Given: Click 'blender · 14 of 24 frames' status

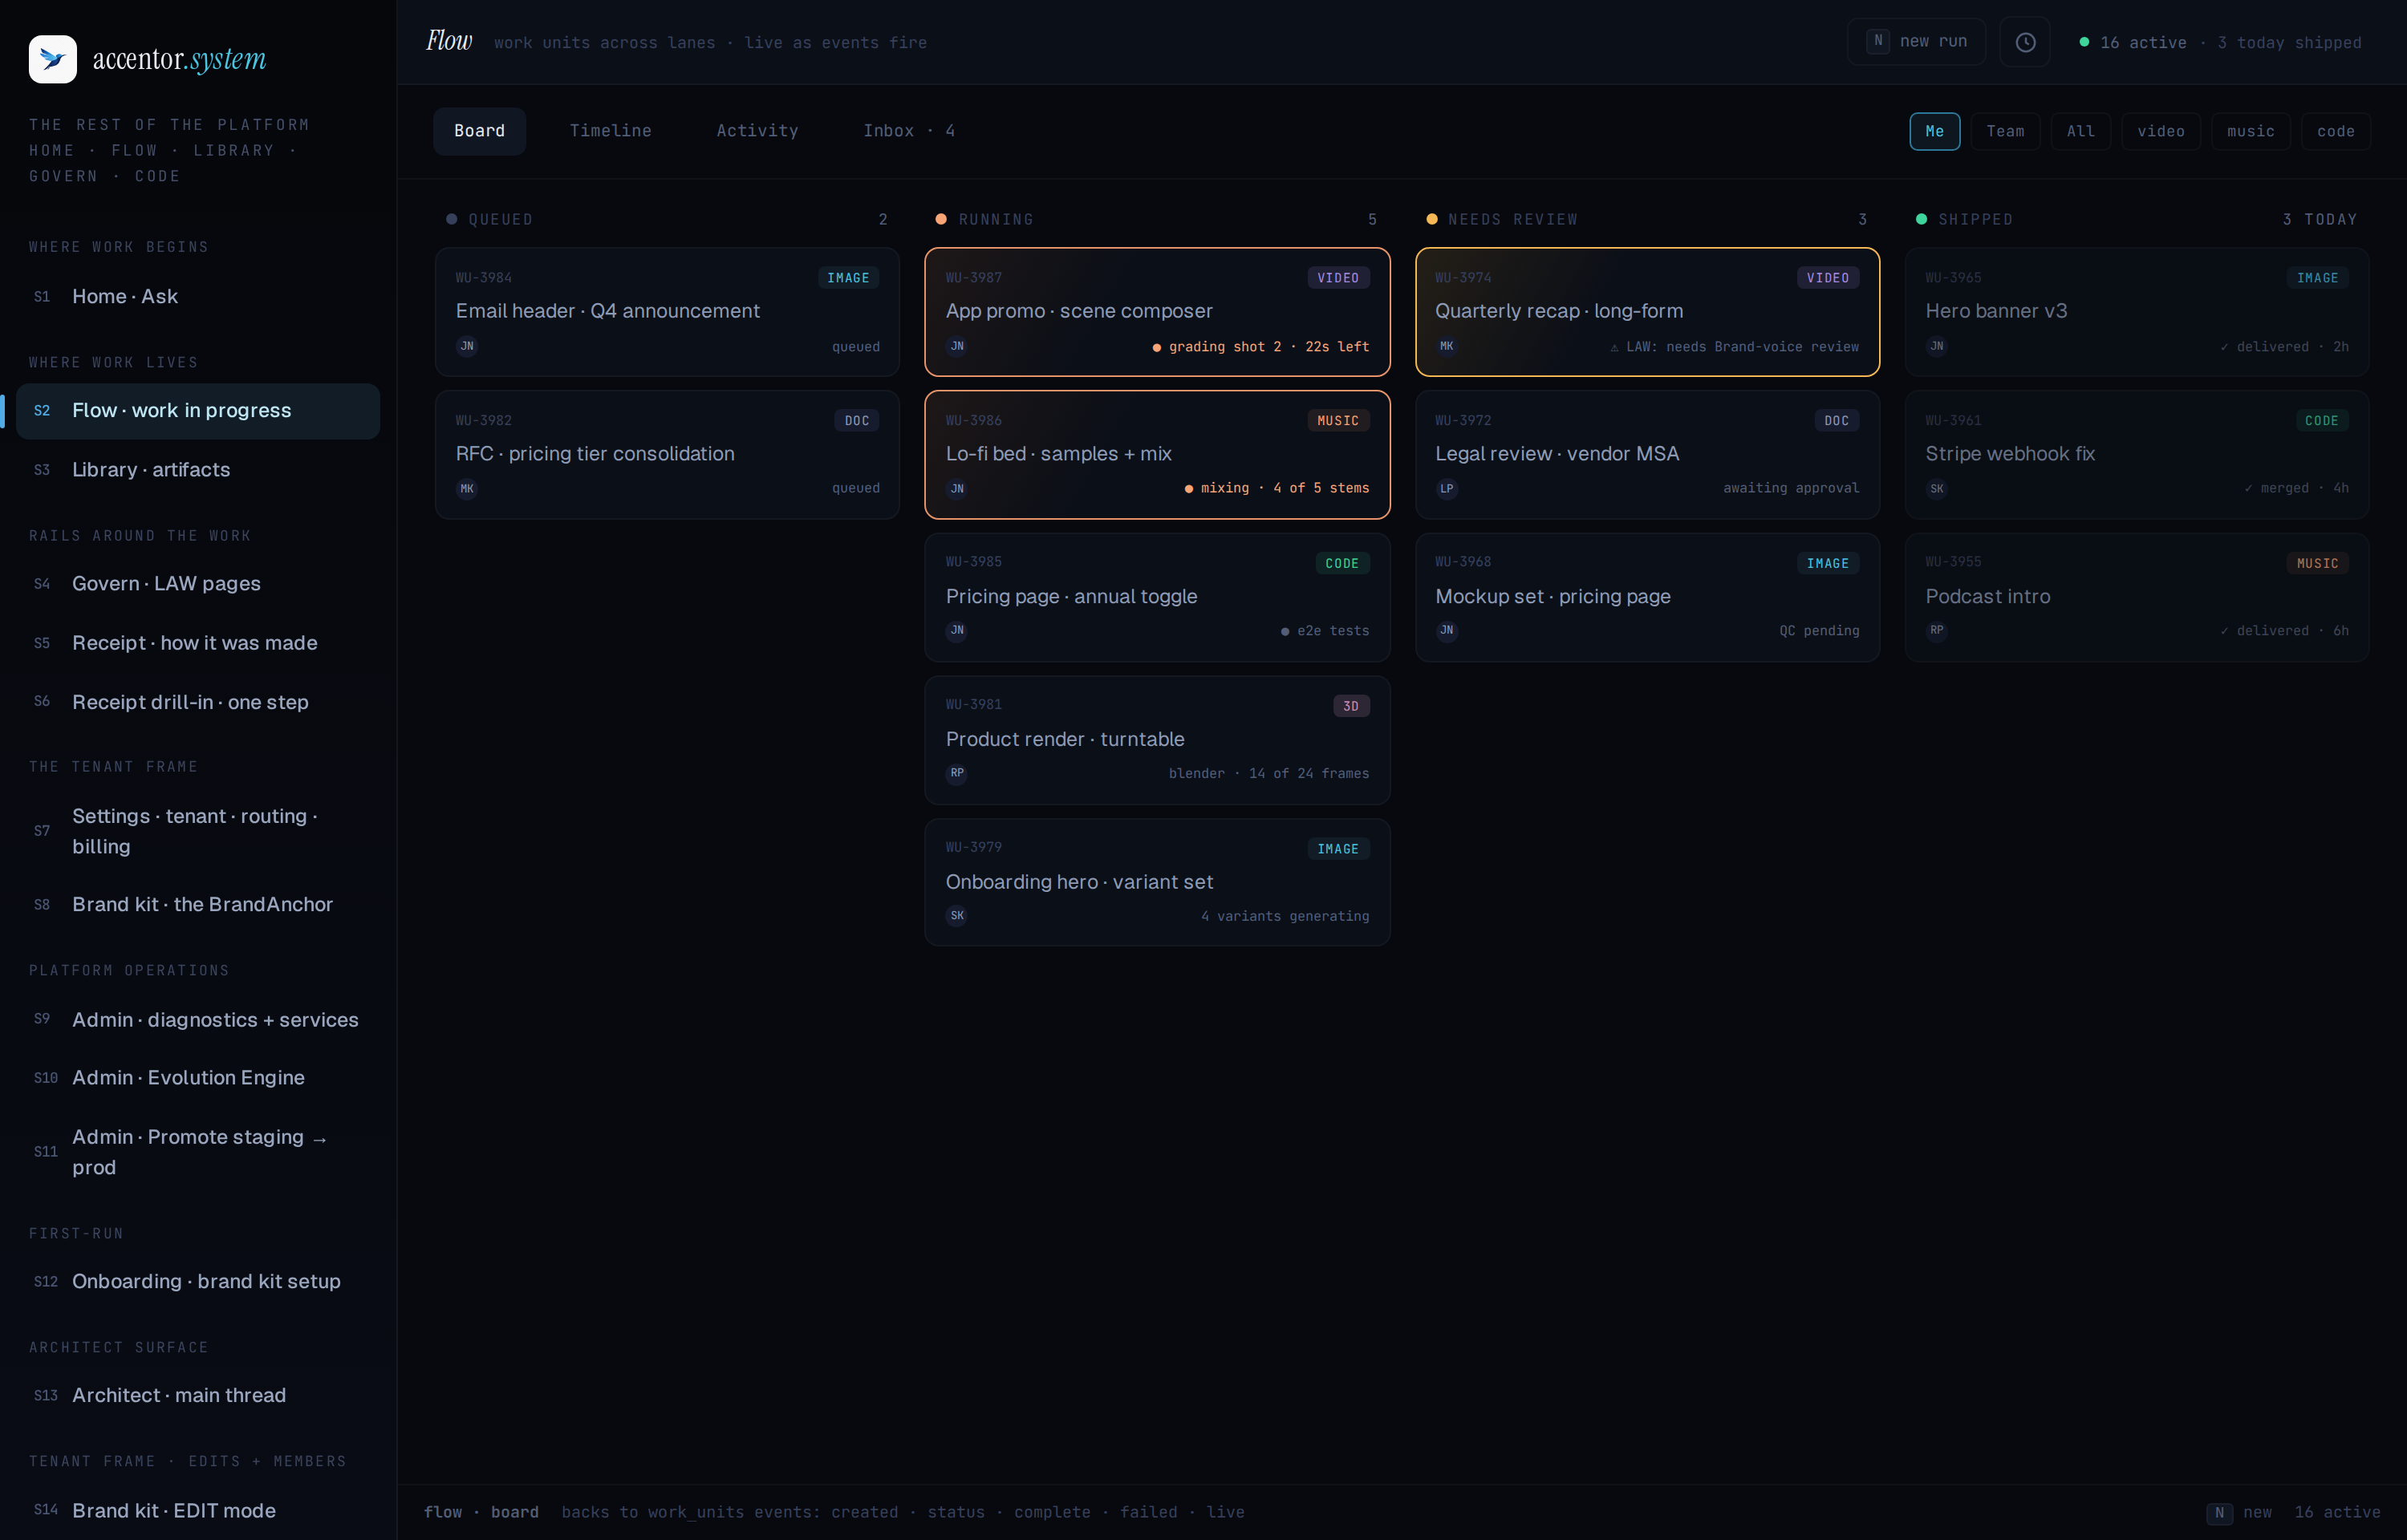Looking at the screenshot, I should click(x=1269, y=774).
